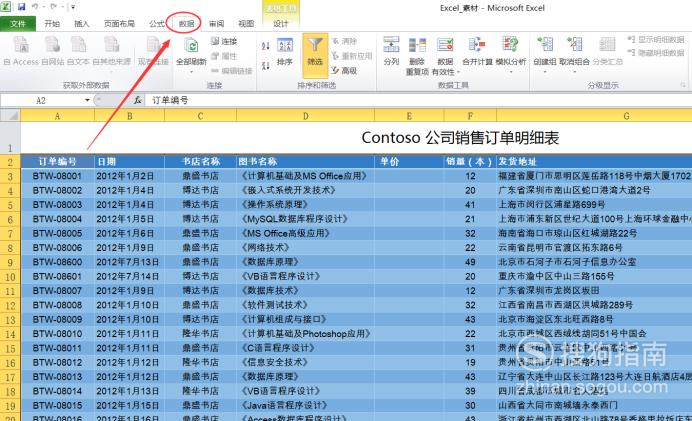The image size is (692, 421).
Task: Click the 隐藏明细数据 button
Action: click(656, 53)
